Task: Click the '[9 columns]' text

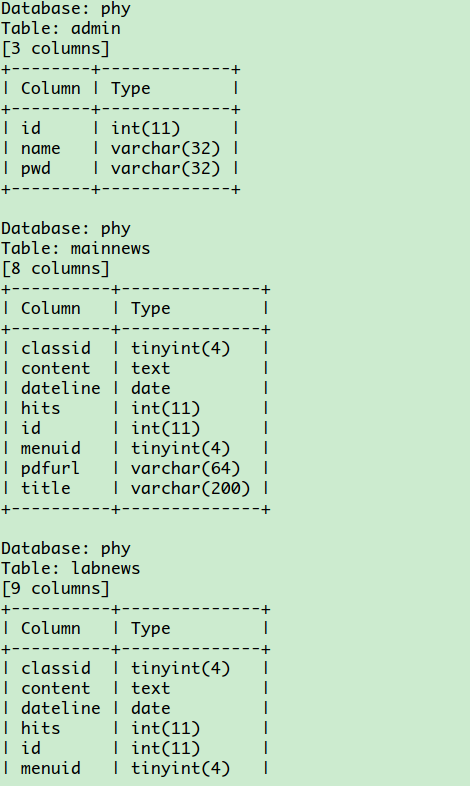Action: (56, 588)
